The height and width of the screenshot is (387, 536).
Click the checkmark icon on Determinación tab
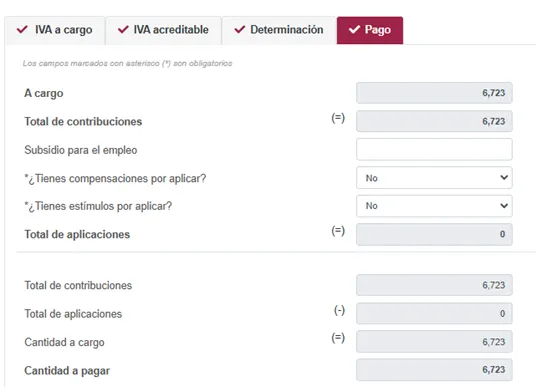[240, 29]
